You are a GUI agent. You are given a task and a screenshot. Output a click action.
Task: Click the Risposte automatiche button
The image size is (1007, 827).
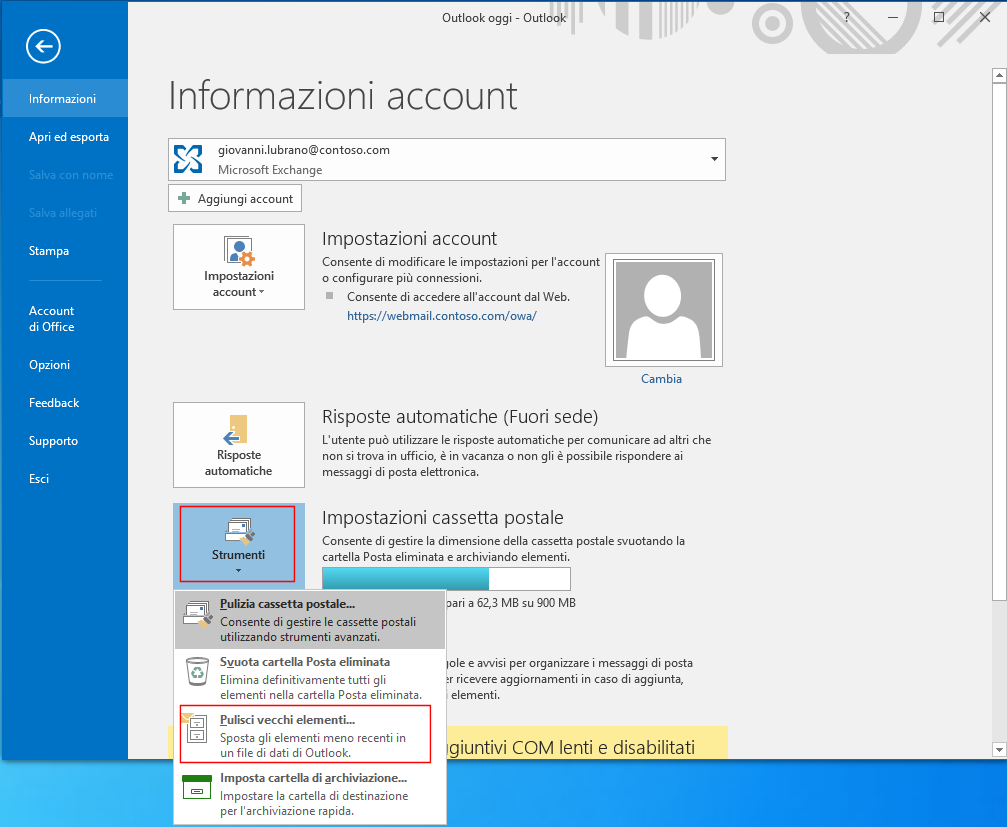[239, 445]
